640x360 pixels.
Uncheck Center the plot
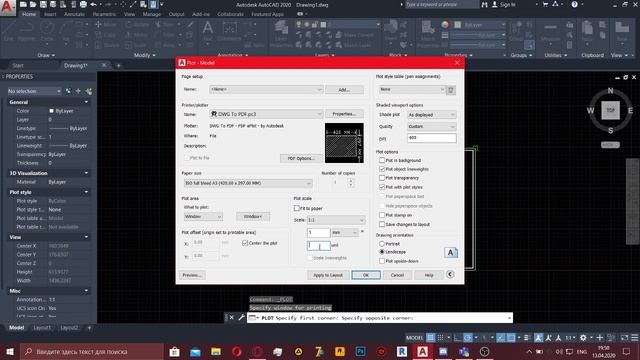(245, 243)
